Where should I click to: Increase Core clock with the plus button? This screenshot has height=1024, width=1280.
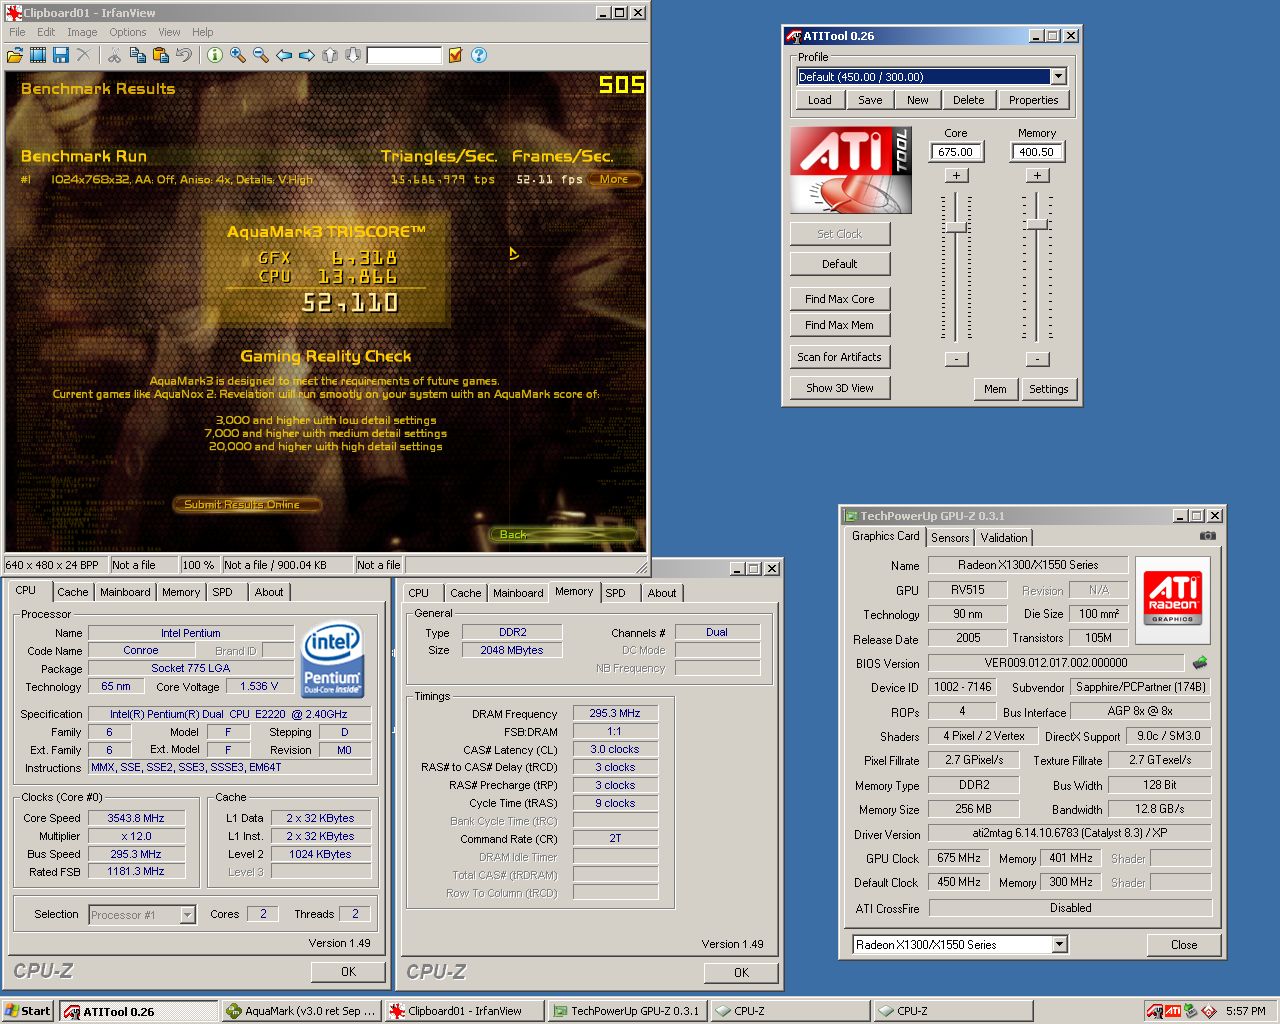pyautogui.click(x=956, y=175)
